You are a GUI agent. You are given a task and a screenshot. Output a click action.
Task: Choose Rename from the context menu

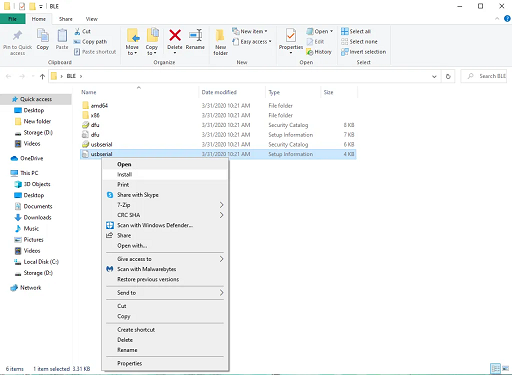click(x=165, y=350)
